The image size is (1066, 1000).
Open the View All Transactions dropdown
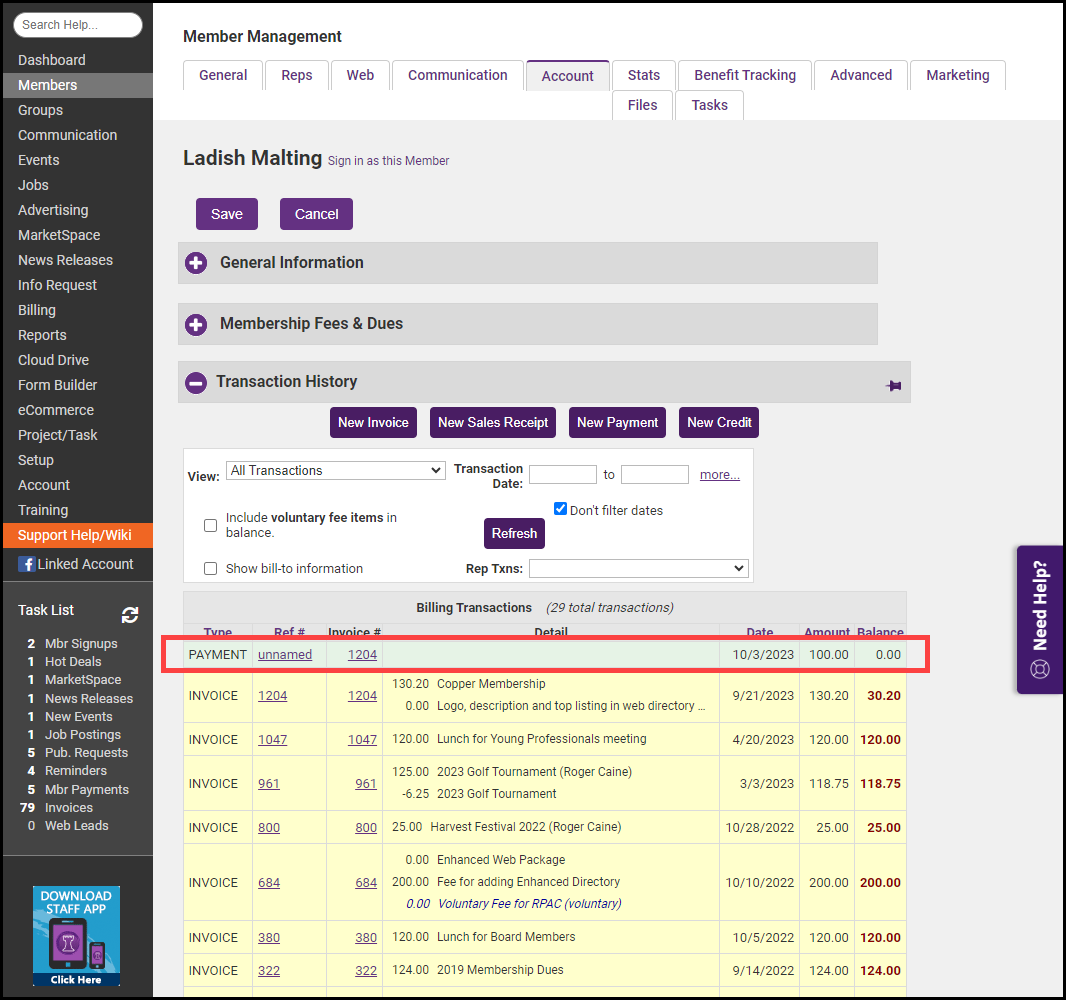[335, 470]
